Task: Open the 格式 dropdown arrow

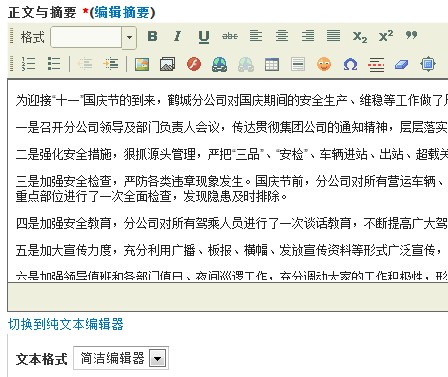Action: (x=129, y=37)
